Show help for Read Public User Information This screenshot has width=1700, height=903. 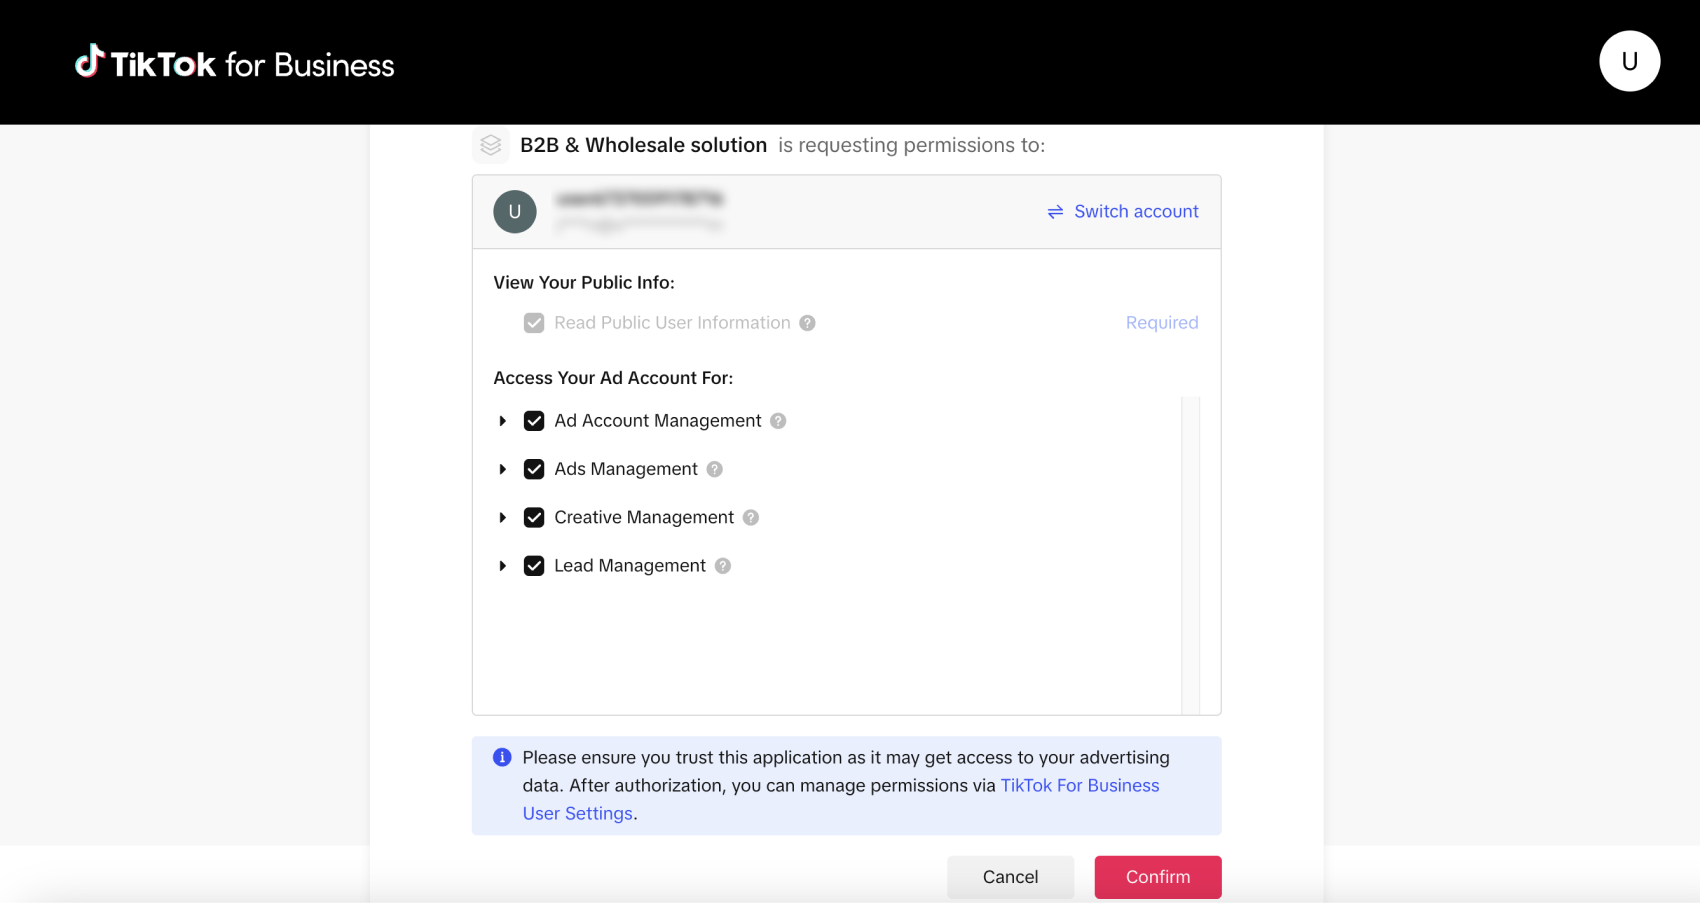pyautogui.click(x=807, y=323)
